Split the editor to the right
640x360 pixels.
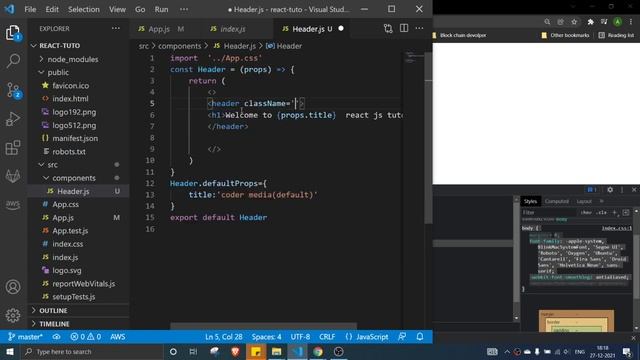coord(404,28)
